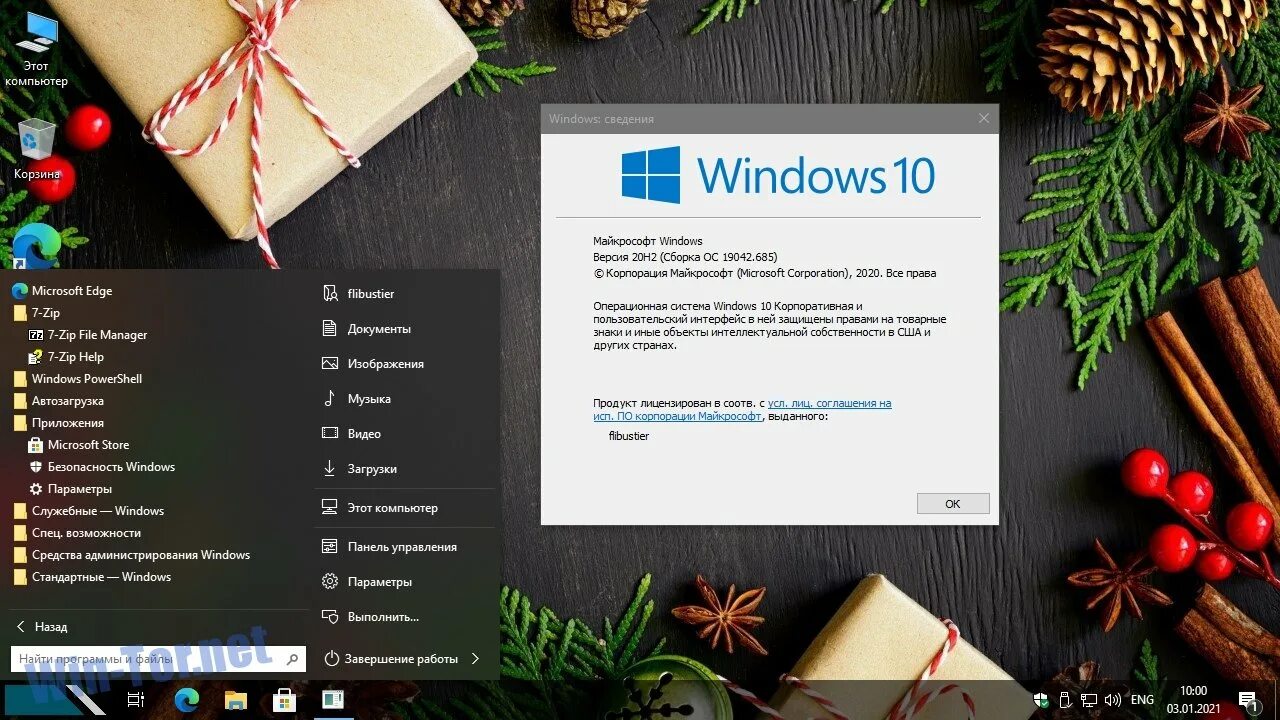1280x720 pixels.
Task: Open the clock and calendar flyout
Action: [x=1193, y=700]
